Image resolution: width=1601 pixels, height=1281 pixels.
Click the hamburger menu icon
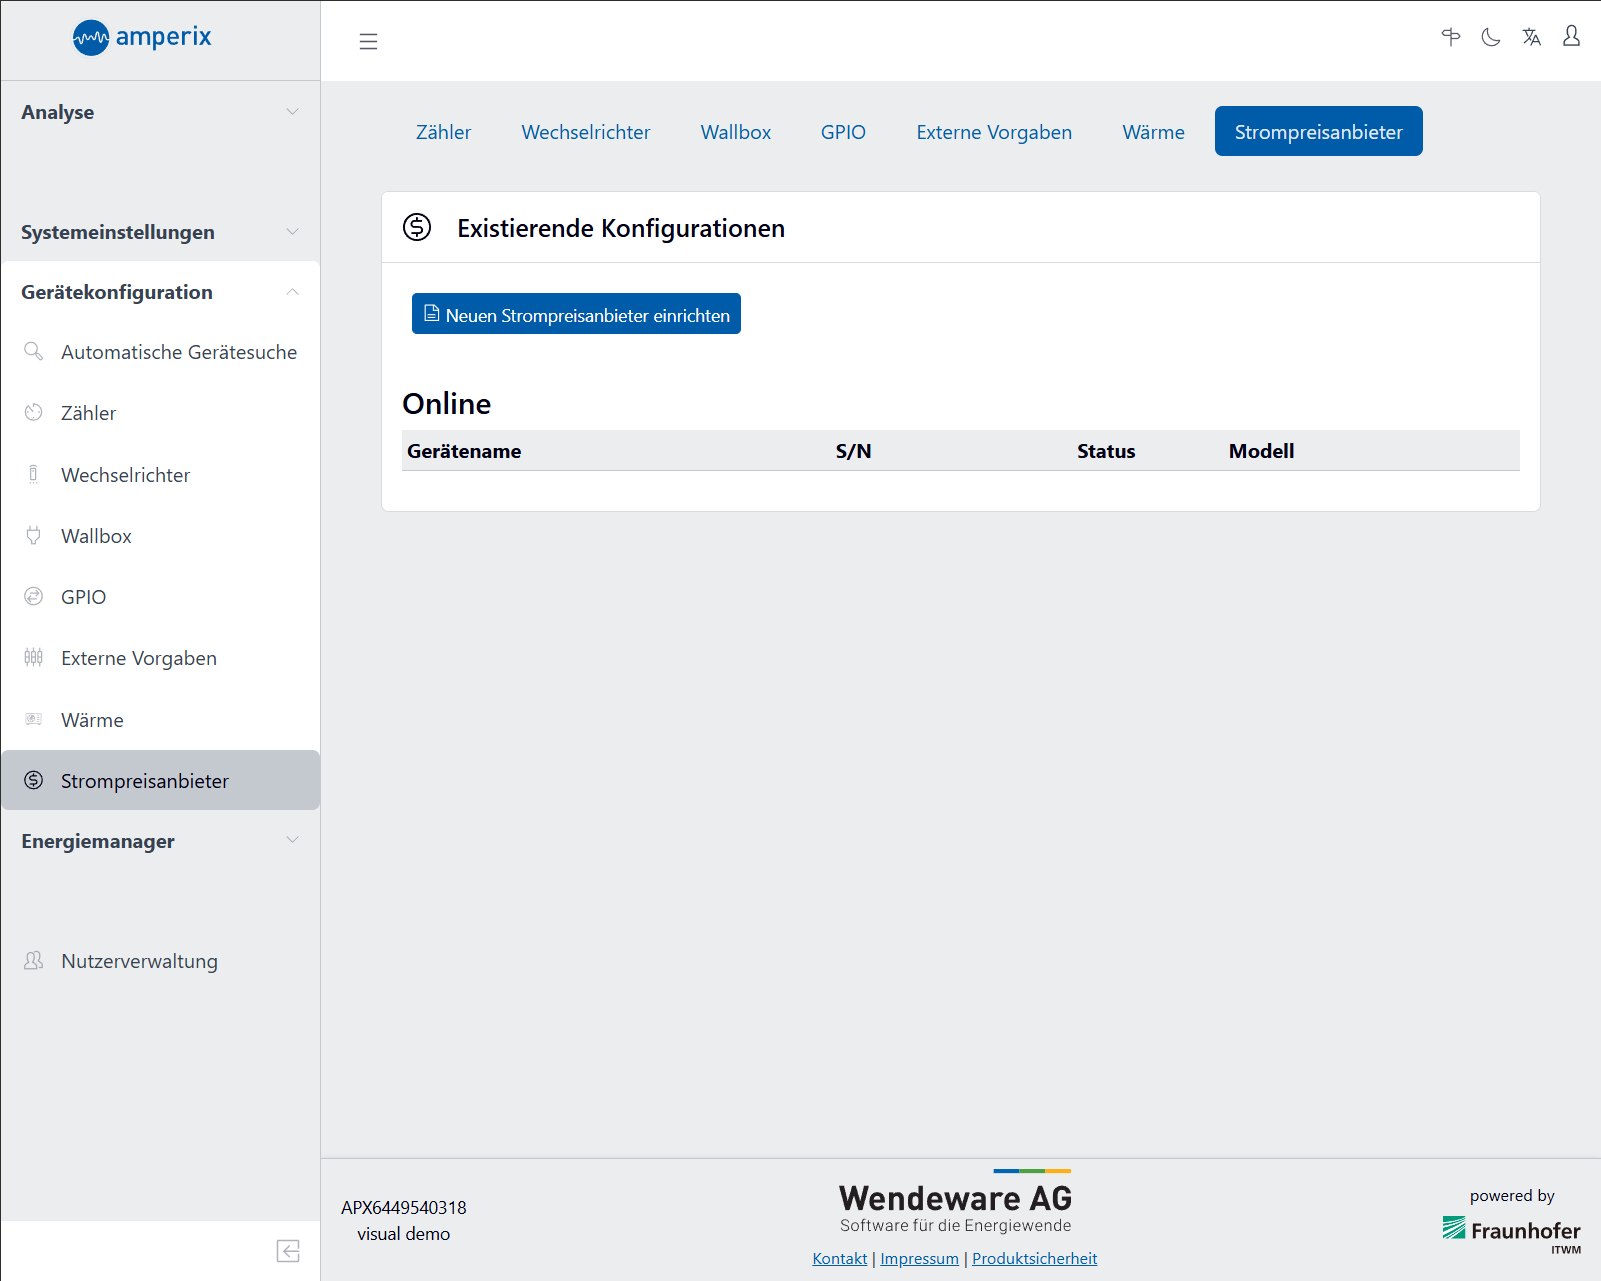tap(368, 41)
